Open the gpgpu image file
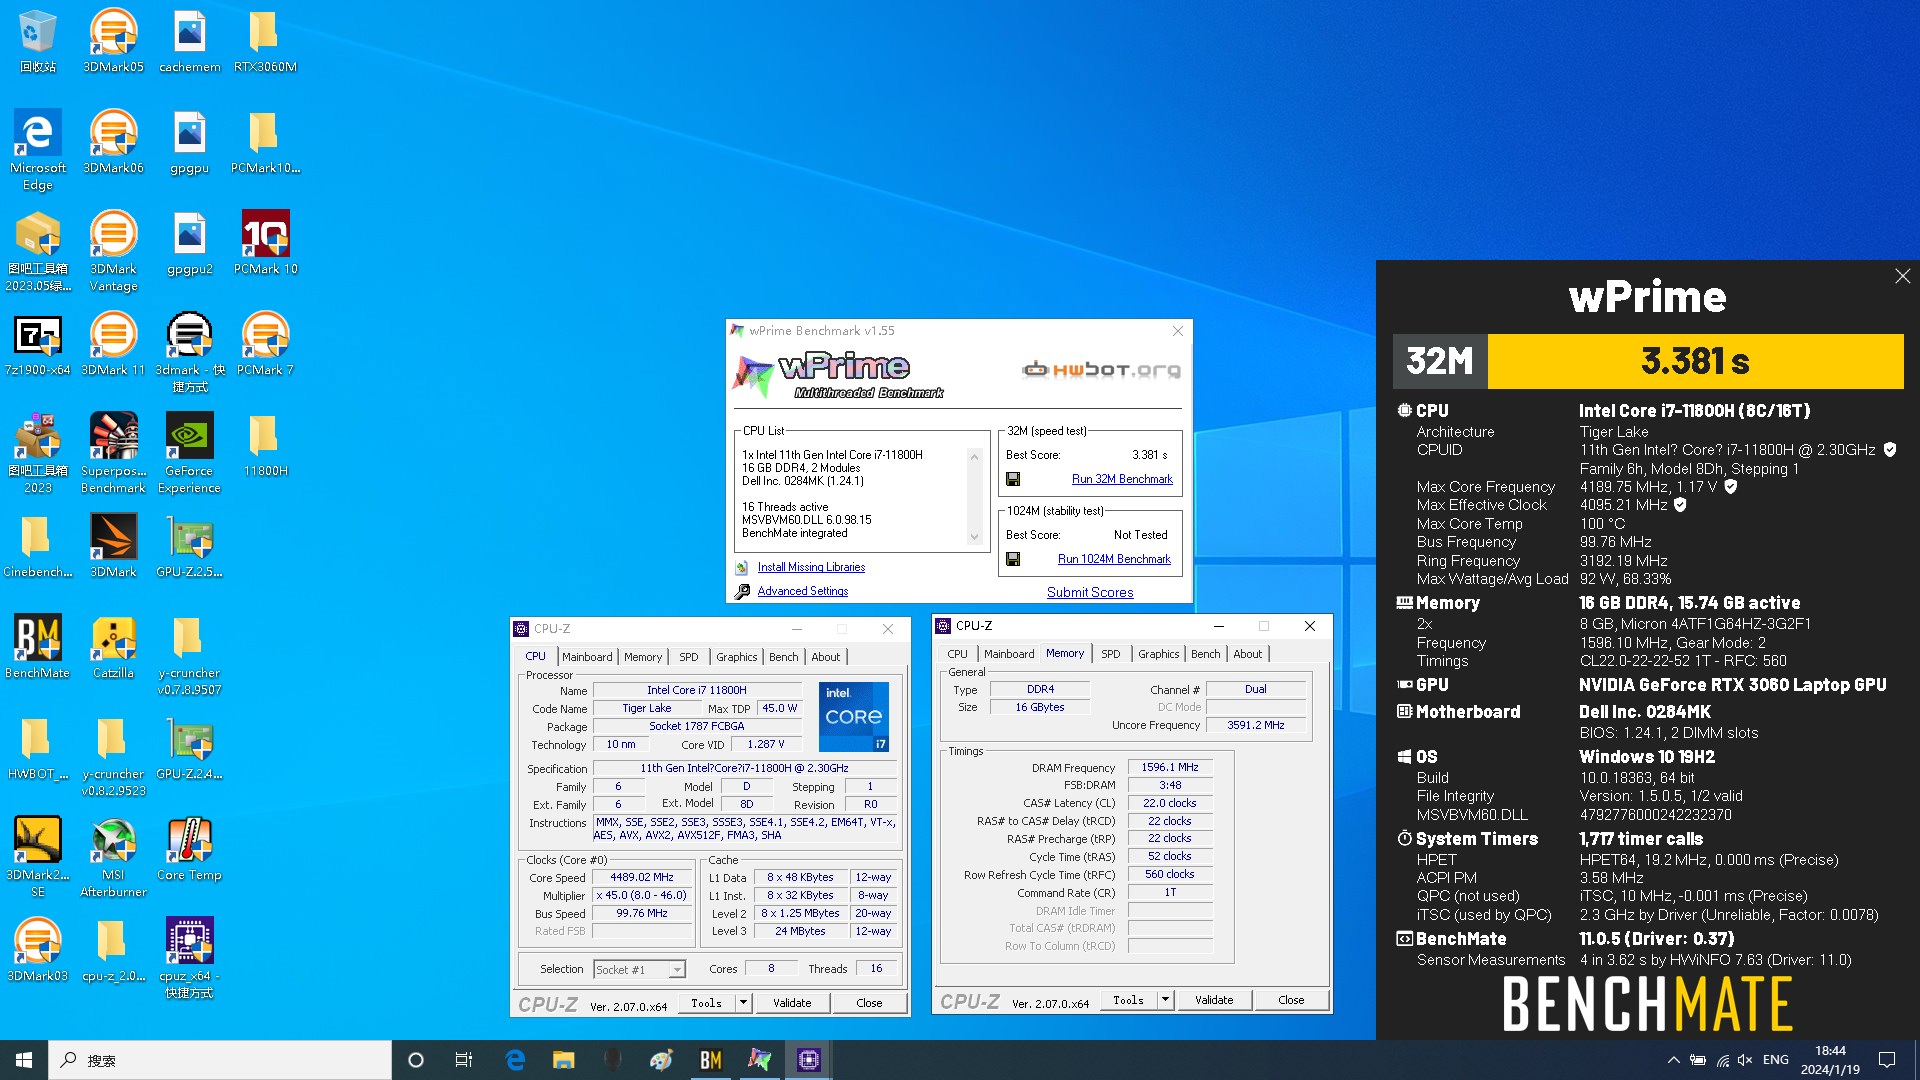 pyautogui.click(x=189, y=142)
